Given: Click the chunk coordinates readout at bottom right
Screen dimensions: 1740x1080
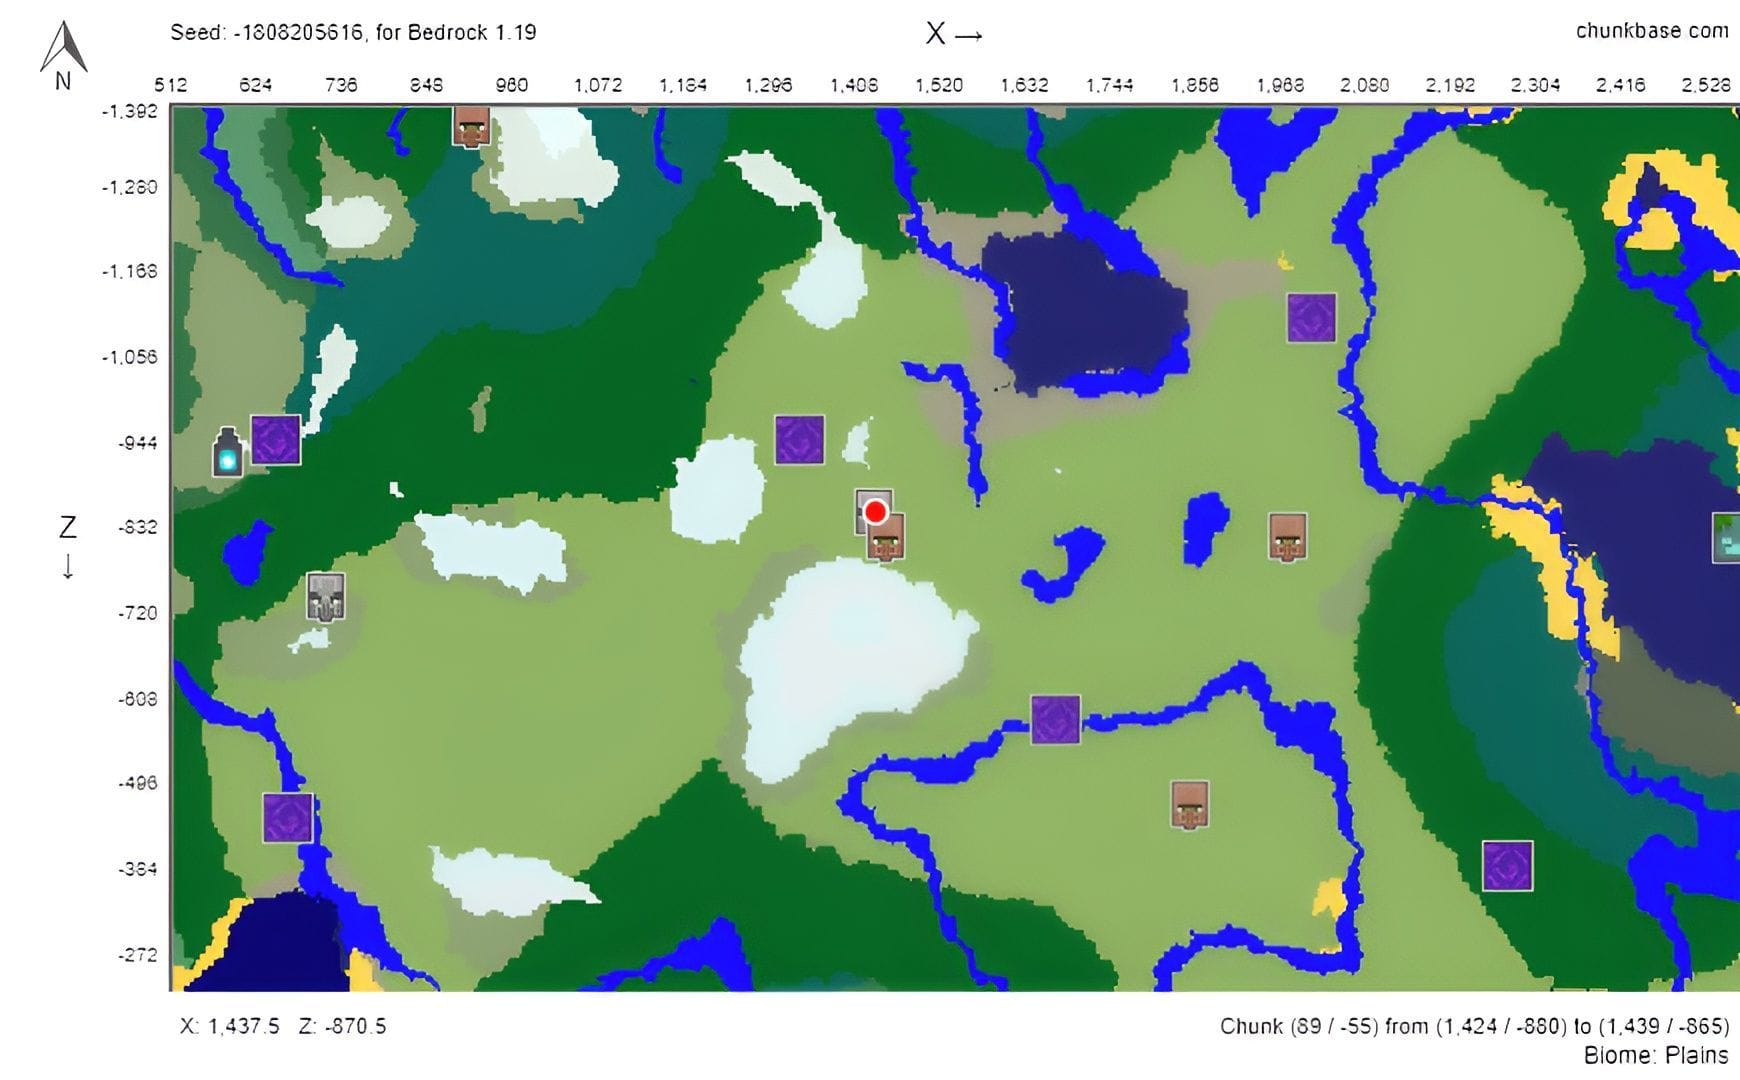Looking at the screenshot, I should click(1475, 1025).
